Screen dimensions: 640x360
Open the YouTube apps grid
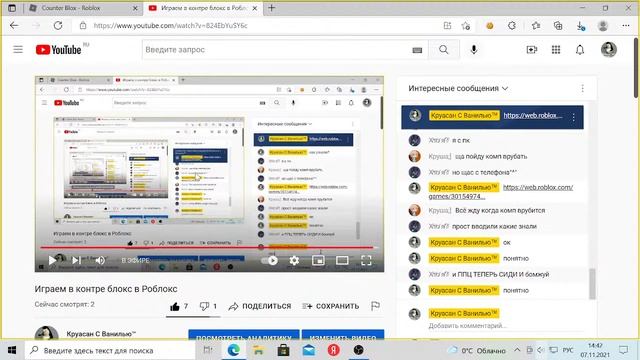(556, 50)
